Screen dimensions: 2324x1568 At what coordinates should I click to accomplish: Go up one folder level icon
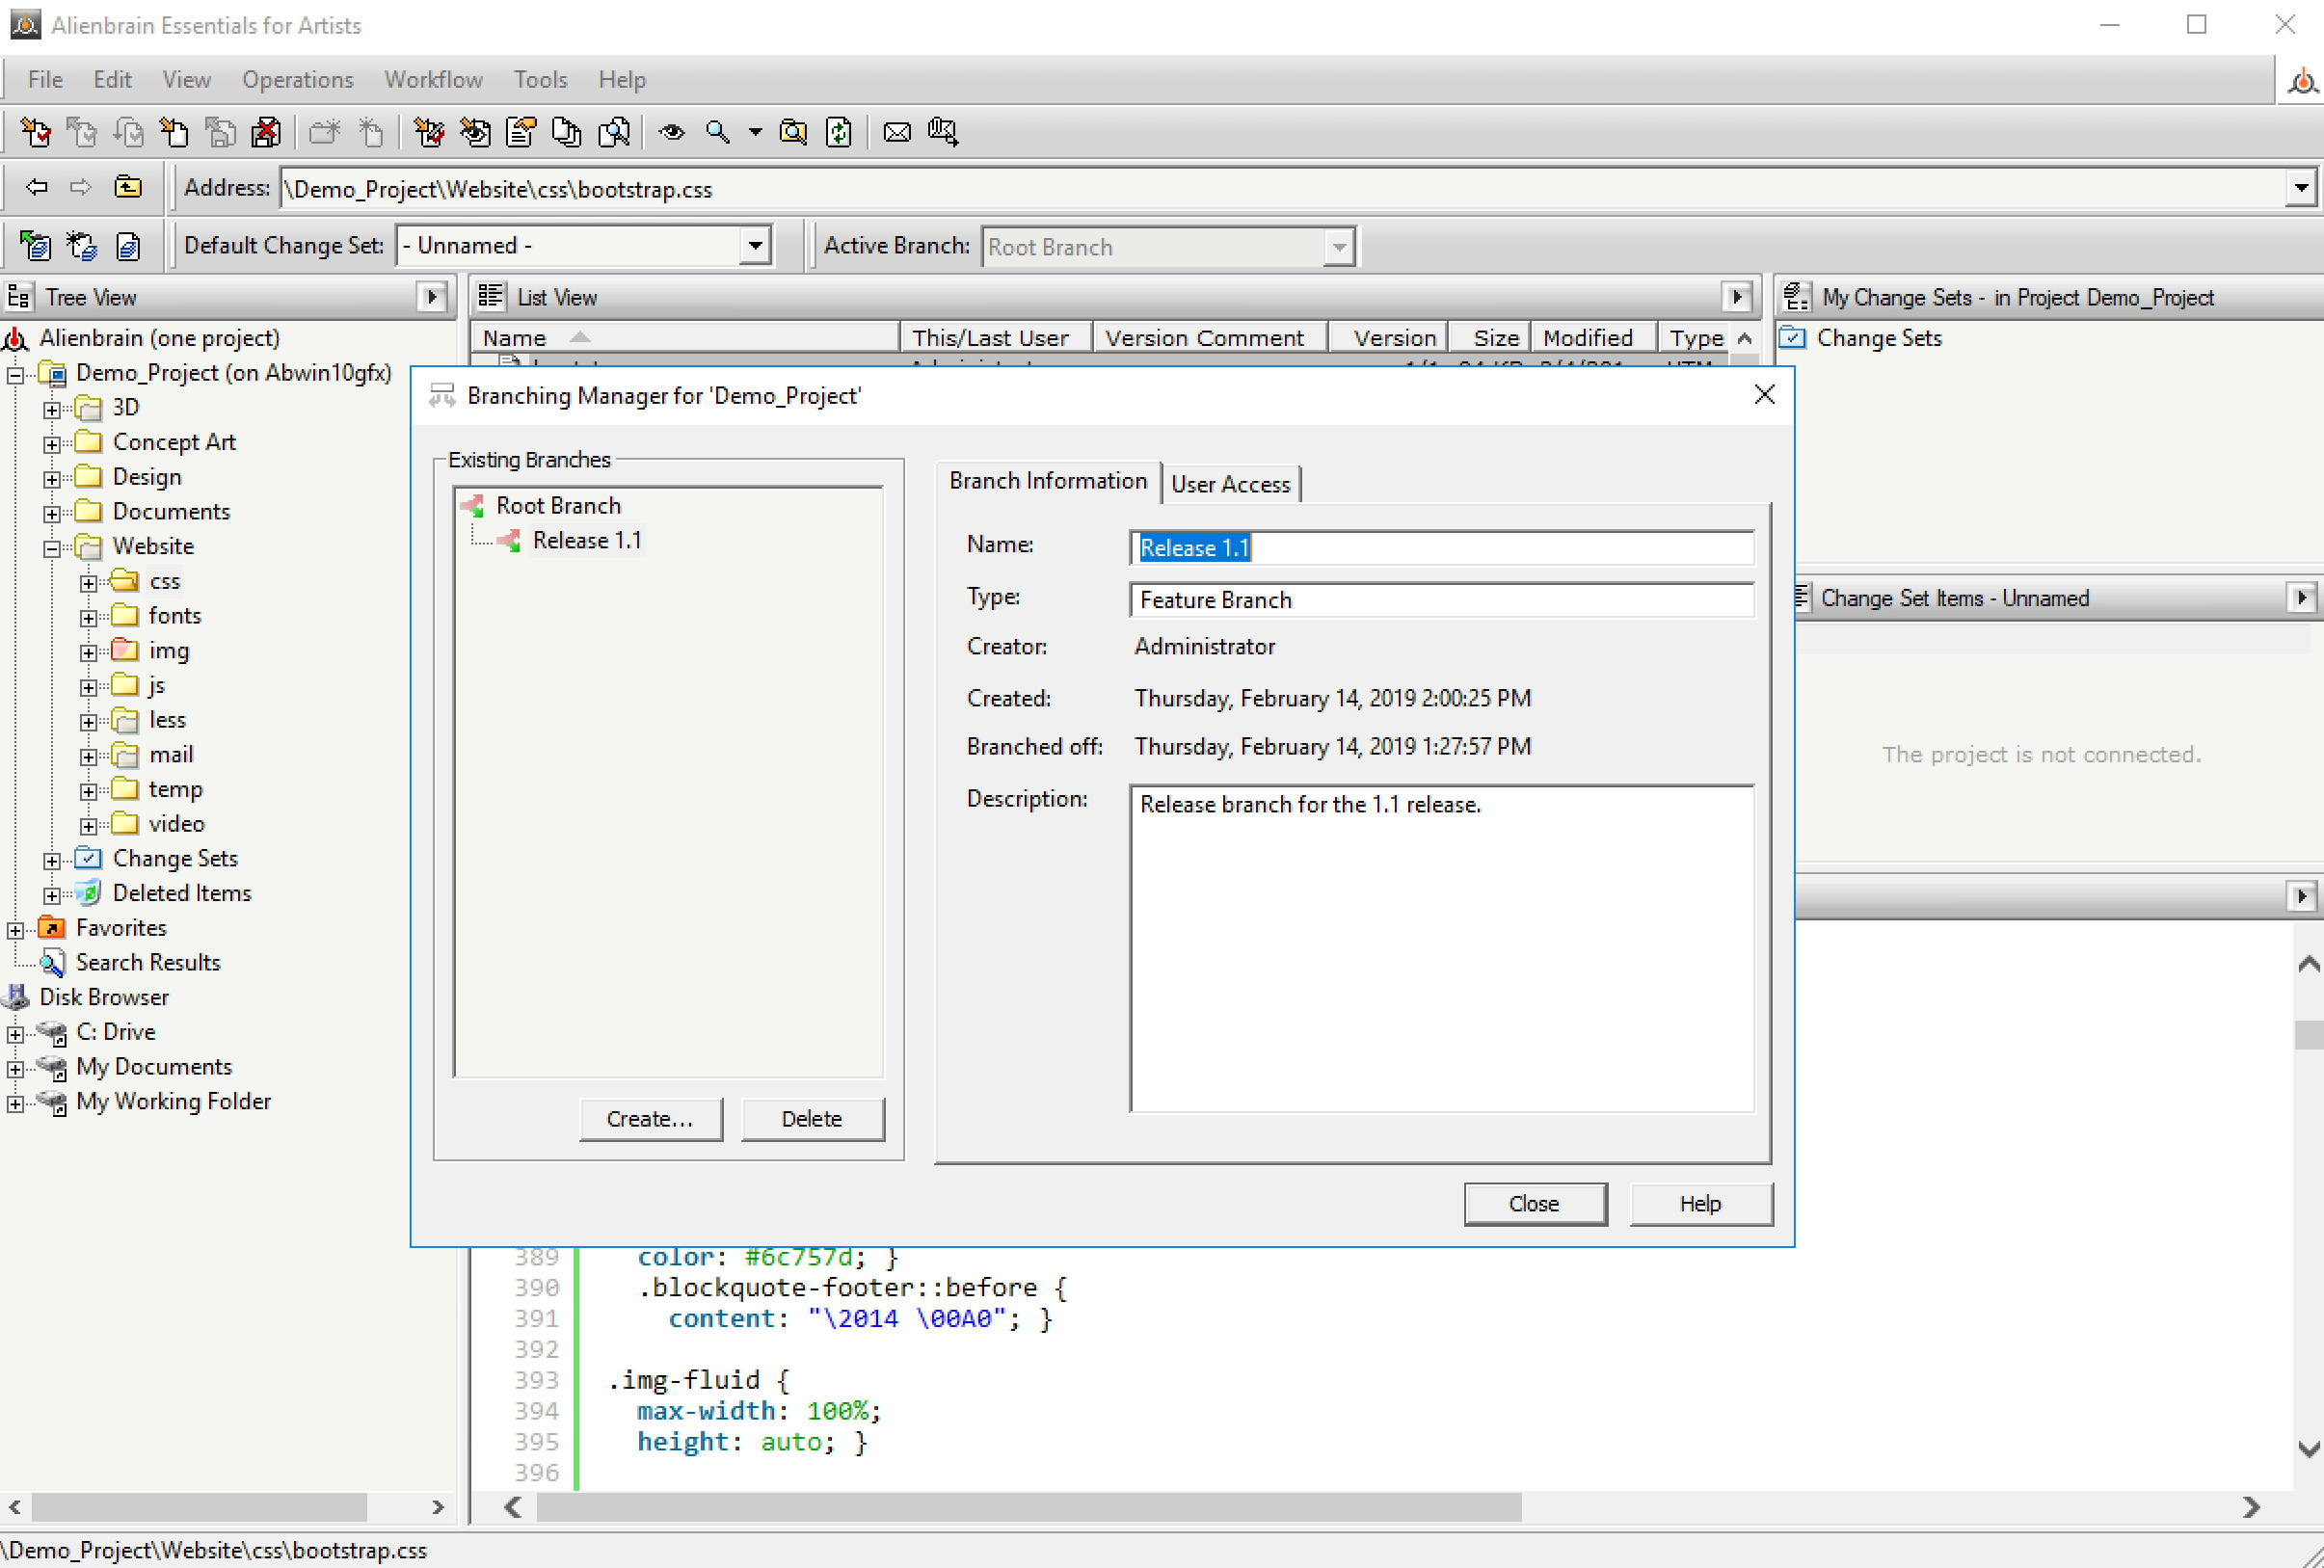(128, 187)
